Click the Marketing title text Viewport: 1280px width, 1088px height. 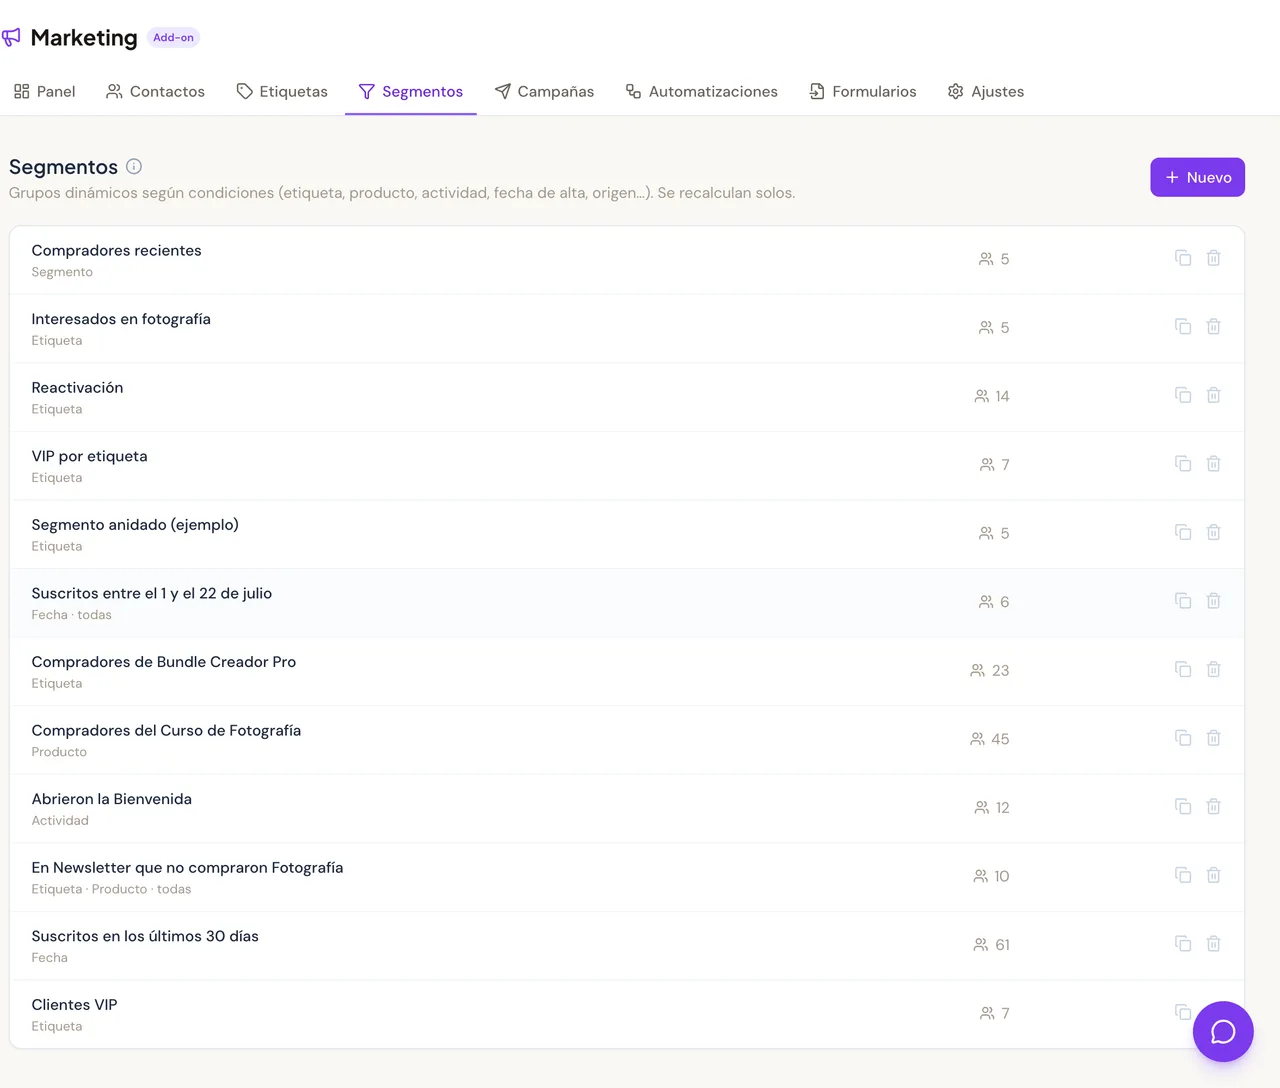(x=84, y=38)
